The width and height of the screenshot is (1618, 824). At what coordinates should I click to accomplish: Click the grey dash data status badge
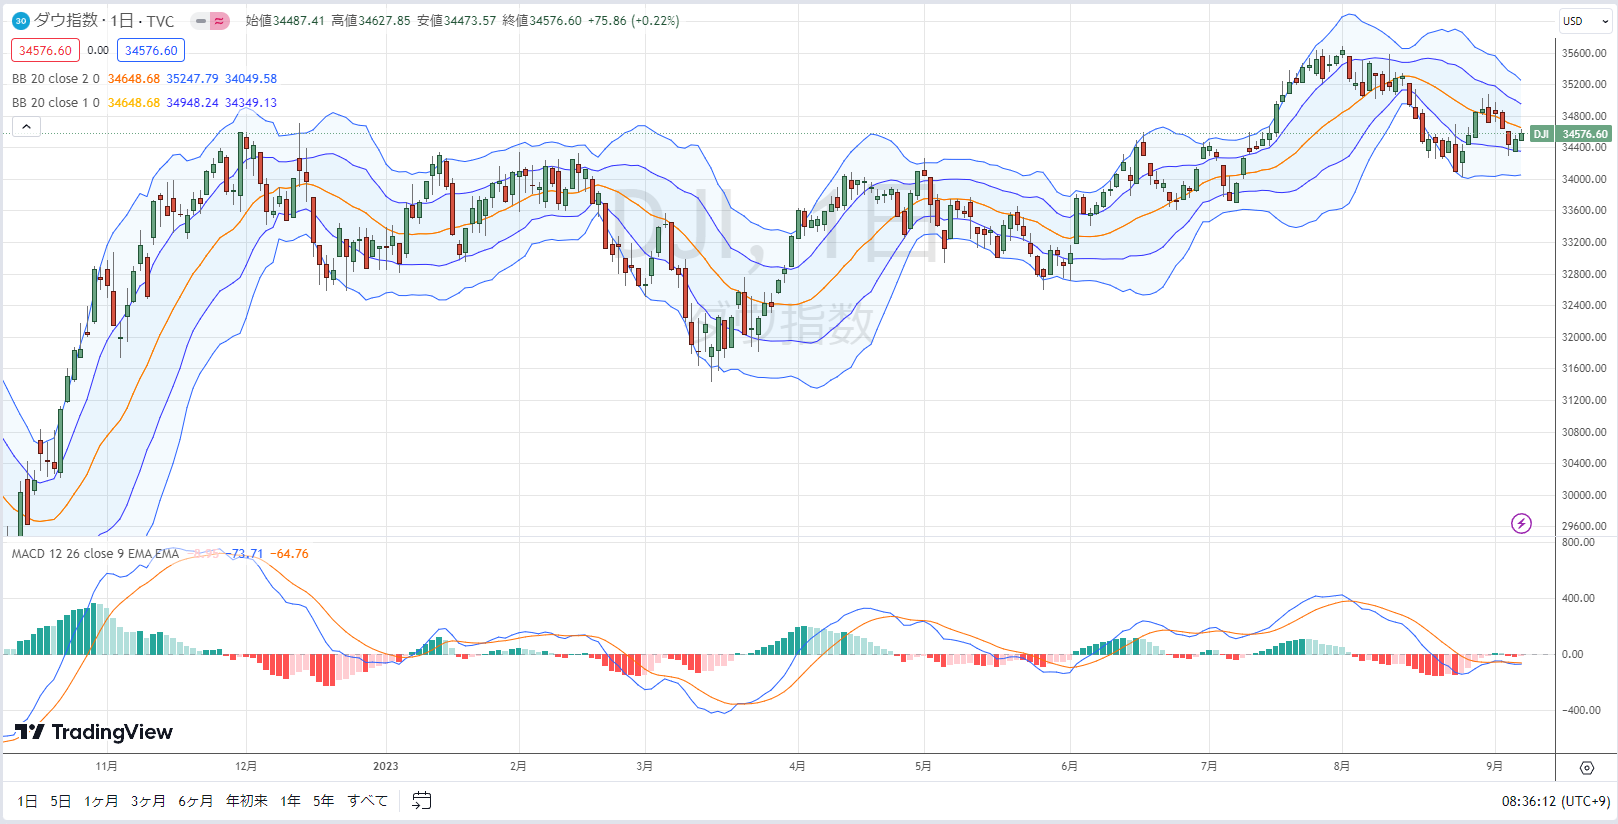200,21
